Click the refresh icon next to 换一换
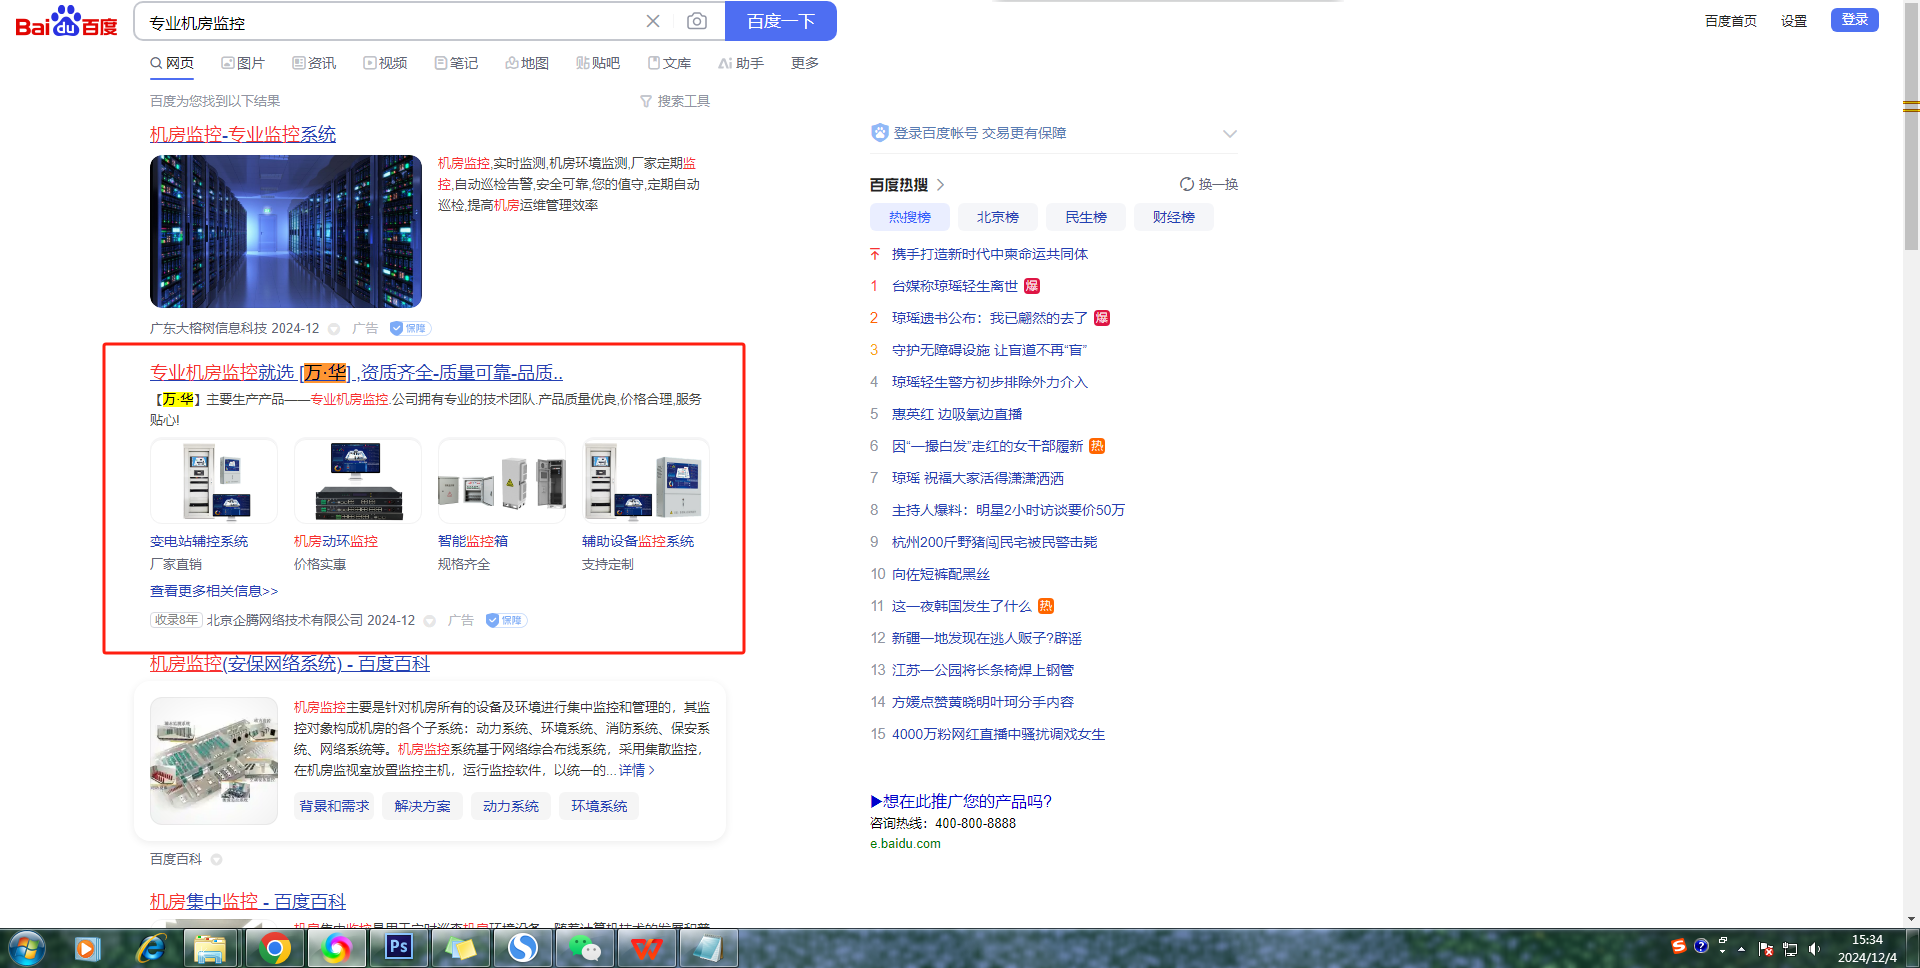The width and height of the screenshot is (1920, 968). (1187, 184)
